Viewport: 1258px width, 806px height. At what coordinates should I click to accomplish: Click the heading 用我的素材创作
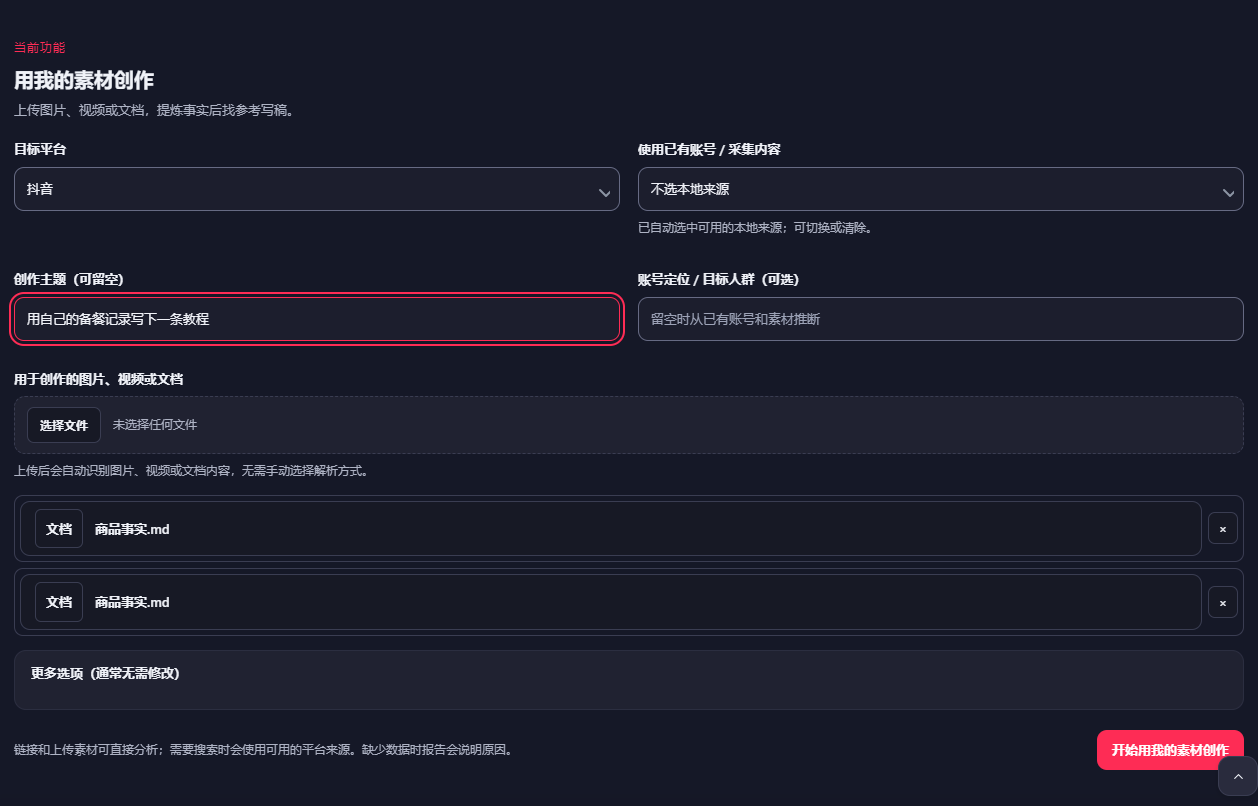(x=84, y=81)
